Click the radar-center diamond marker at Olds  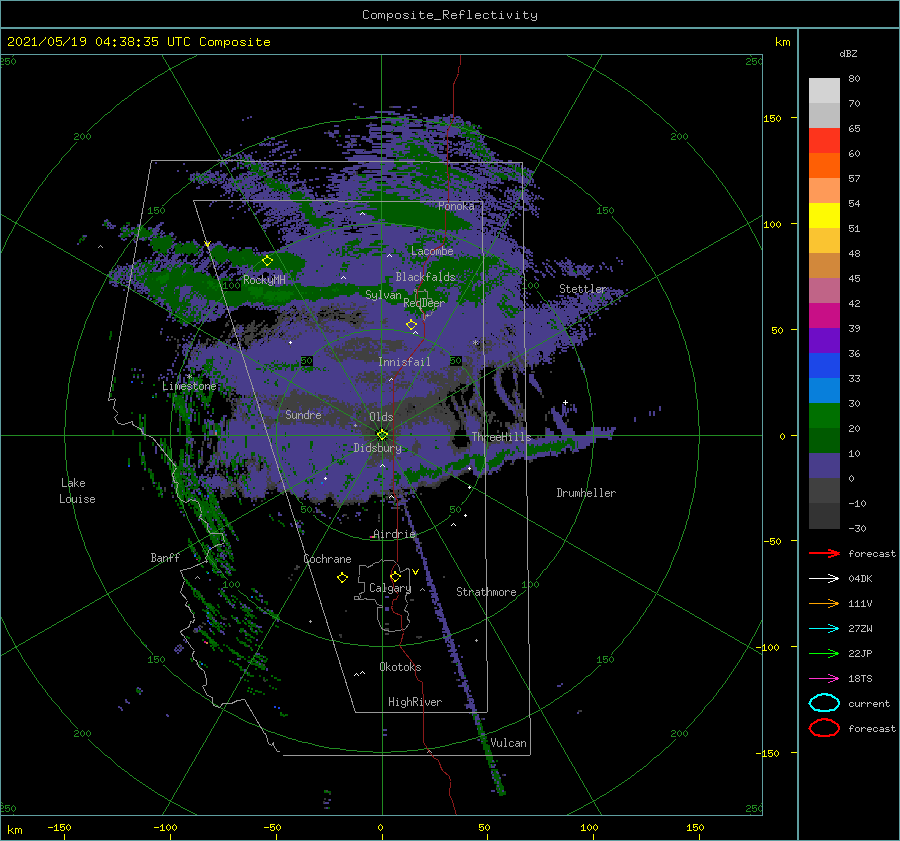point(382,435)
